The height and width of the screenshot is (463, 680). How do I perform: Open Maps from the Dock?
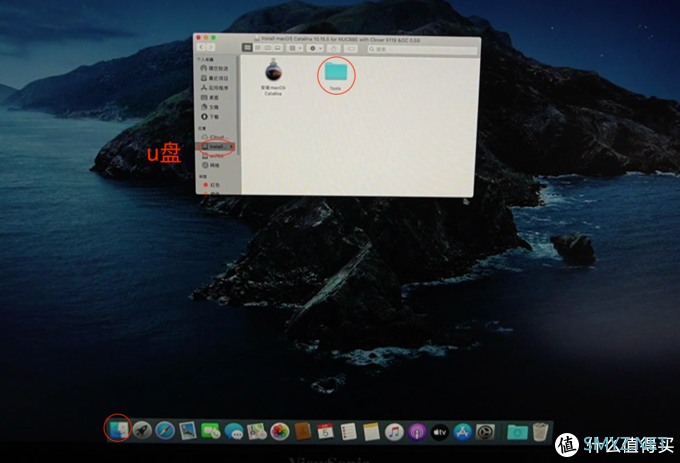(x=257, y=431)
